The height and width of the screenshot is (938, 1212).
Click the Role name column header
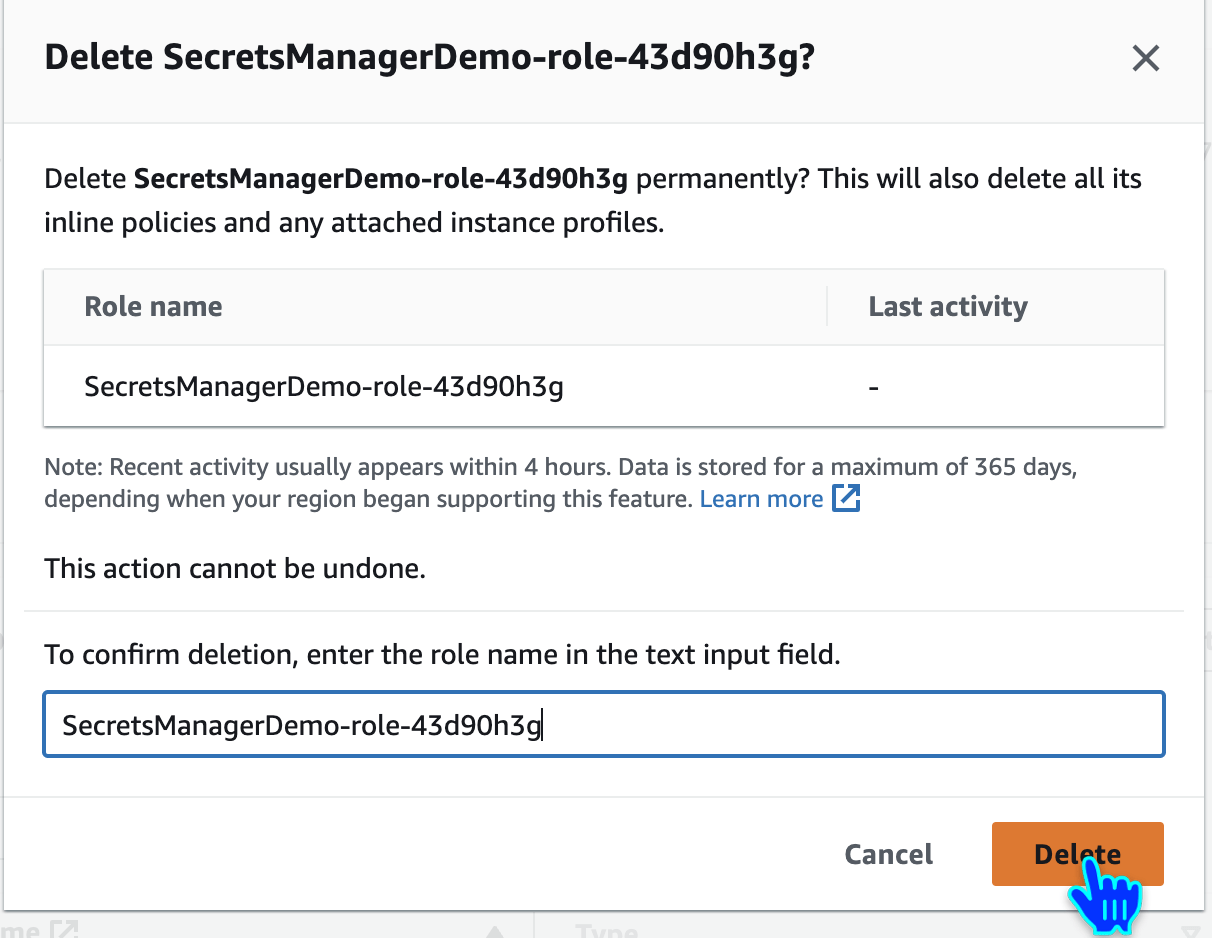[x=154, y=307]
